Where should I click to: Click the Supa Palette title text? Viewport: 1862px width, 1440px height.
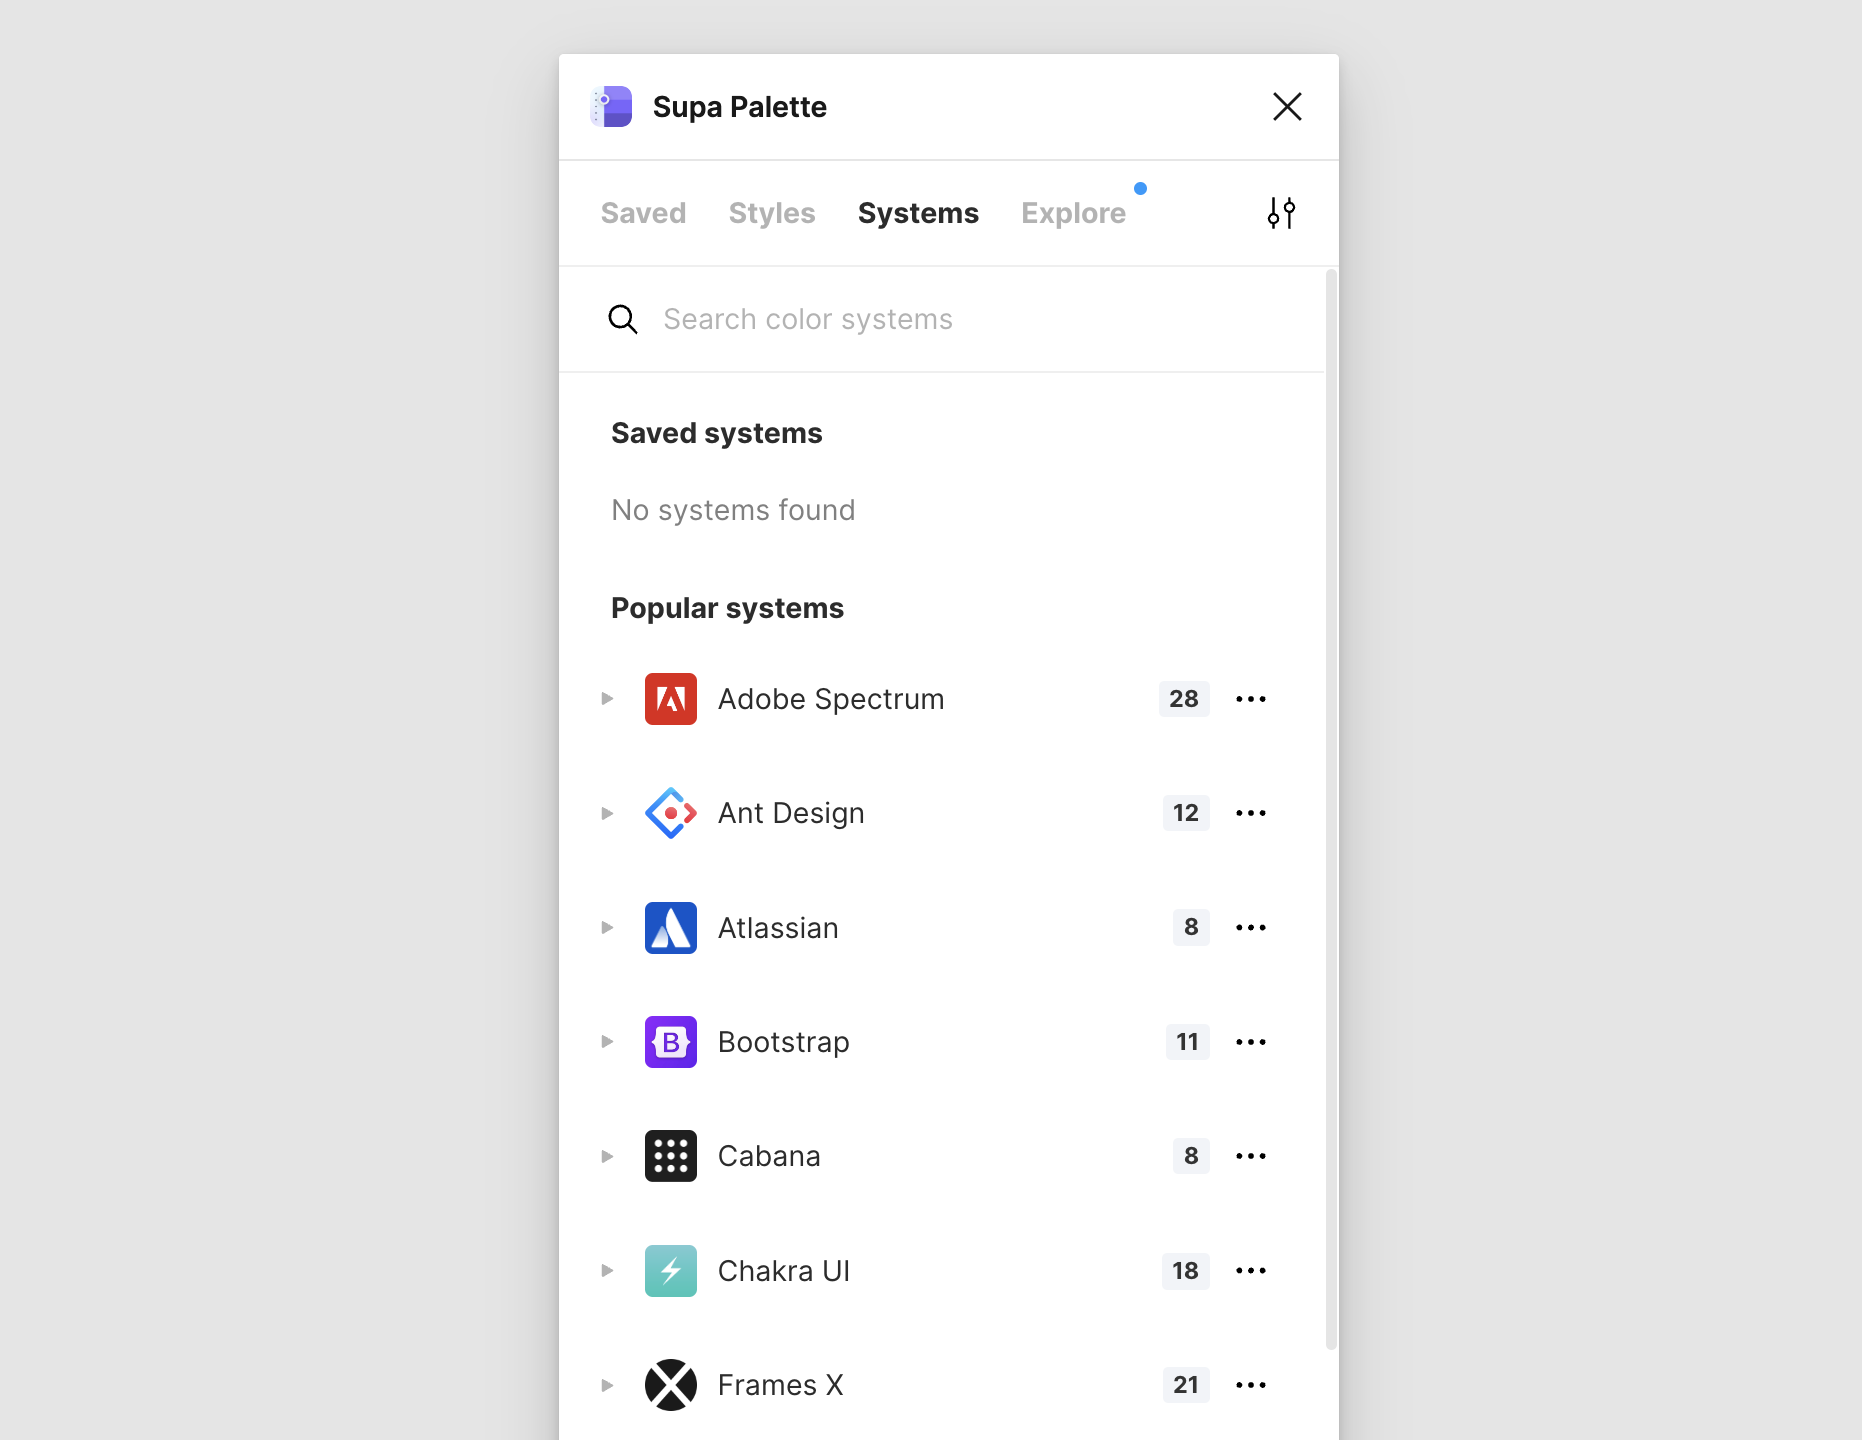pyautogui.click(x=740, y=107)
